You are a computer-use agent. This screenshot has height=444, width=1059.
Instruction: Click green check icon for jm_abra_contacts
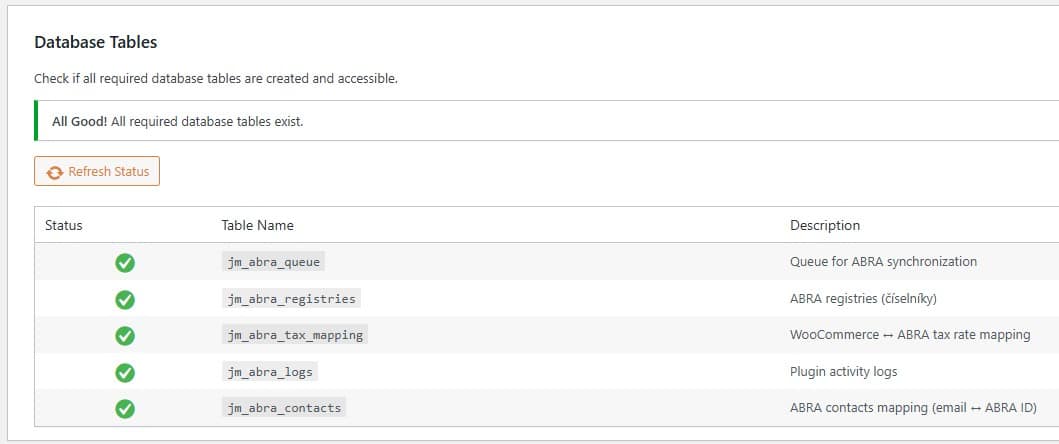coord(125,409)
